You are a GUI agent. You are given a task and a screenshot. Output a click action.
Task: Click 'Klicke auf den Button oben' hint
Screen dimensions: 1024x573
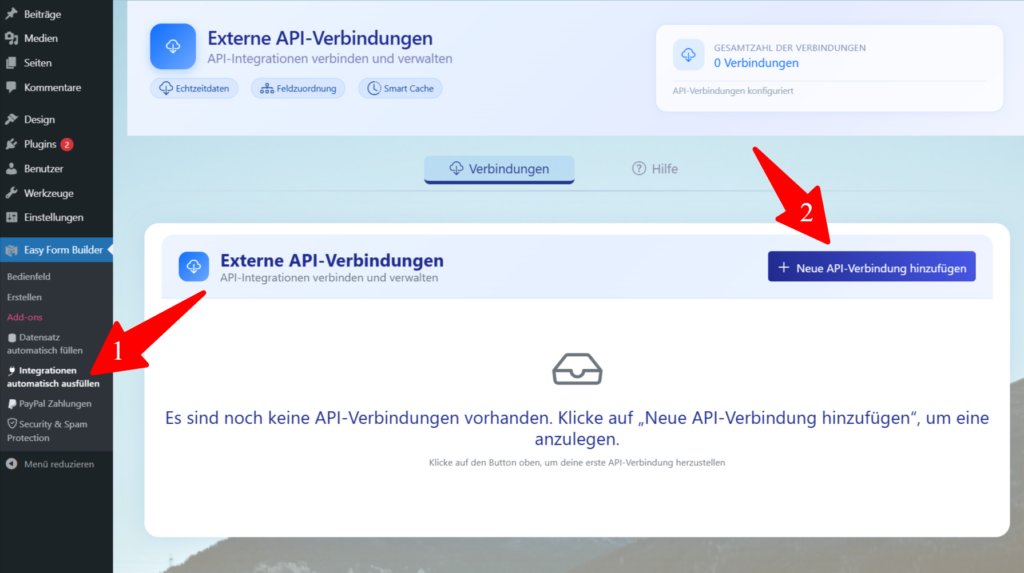577,462
